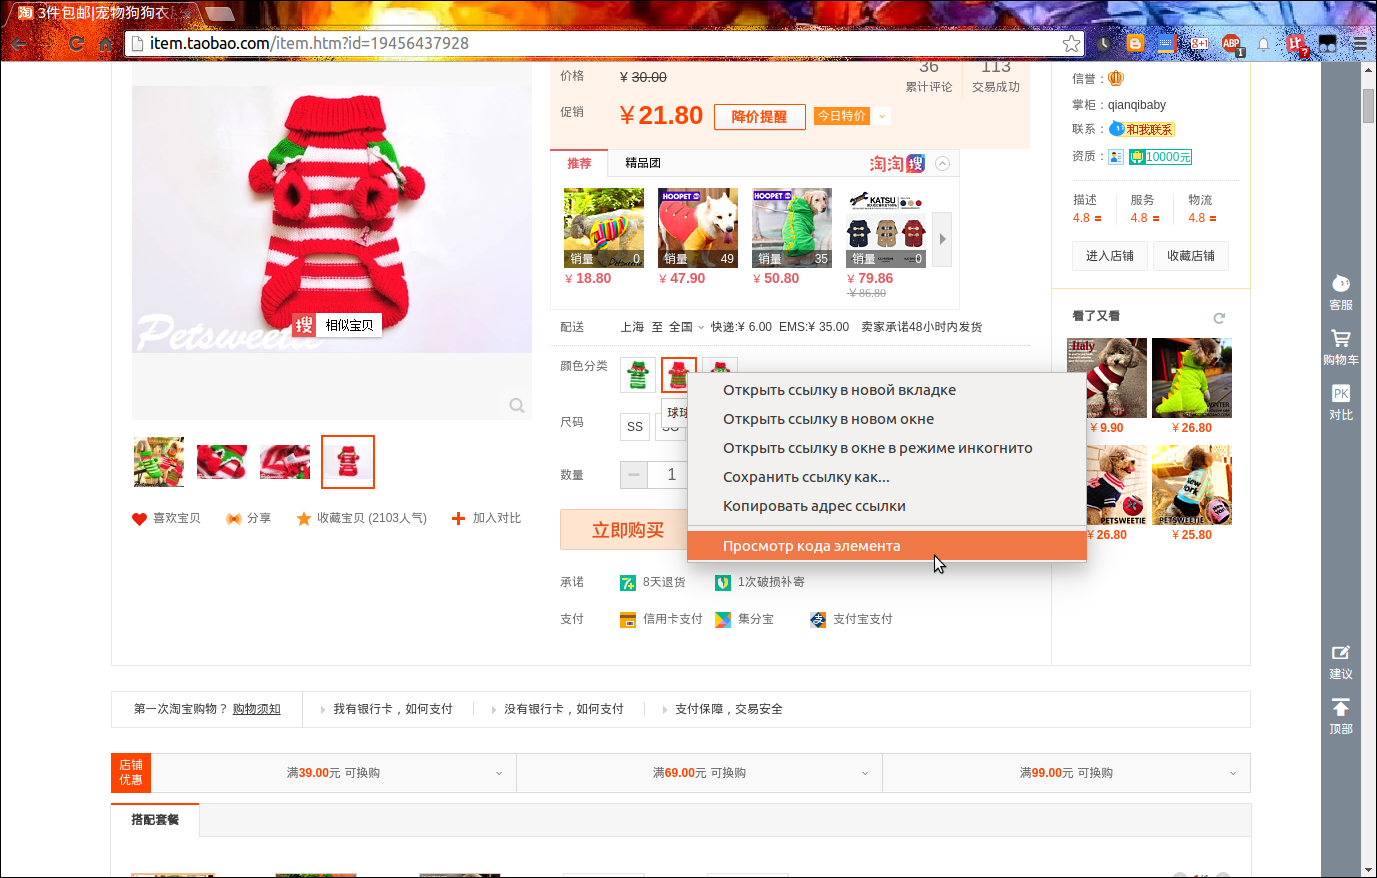Screen dimensions: 1377x878
Task: Click 收藏宝贝 star icon
Action: coord(304,519)
